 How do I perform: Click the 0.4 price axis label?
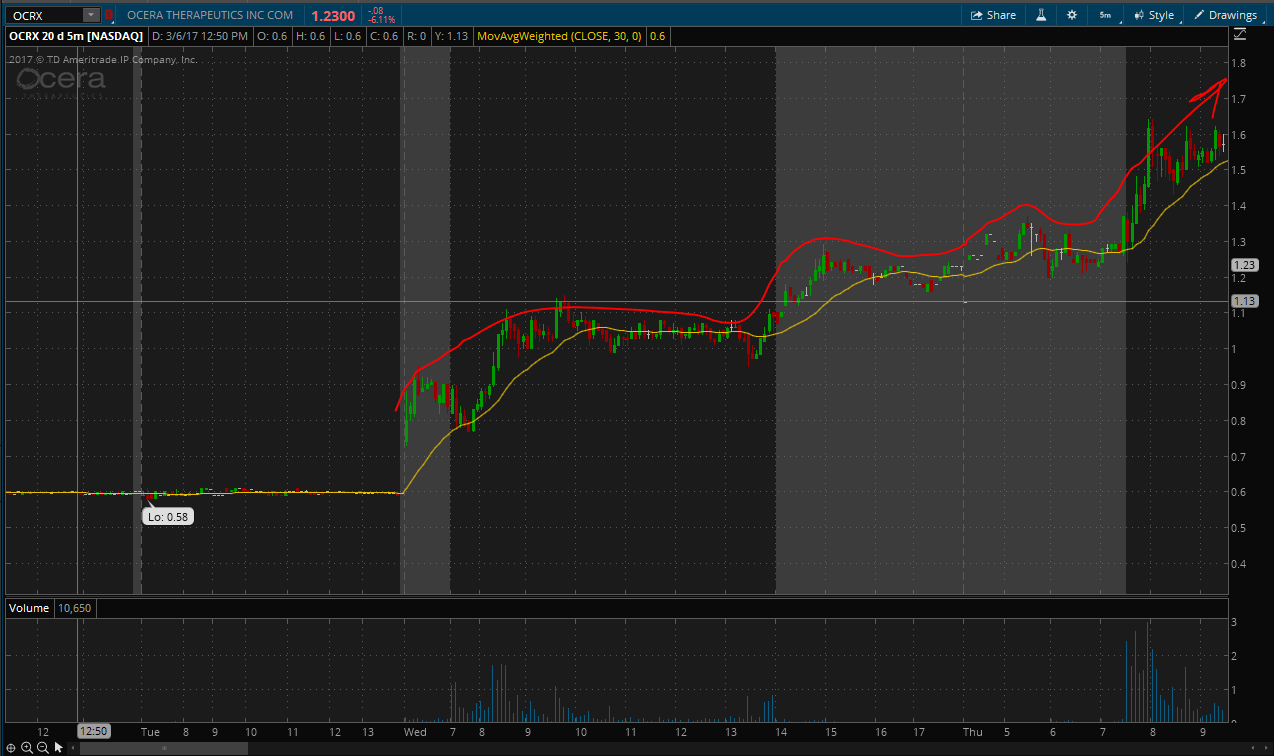tap(1238, 564)
